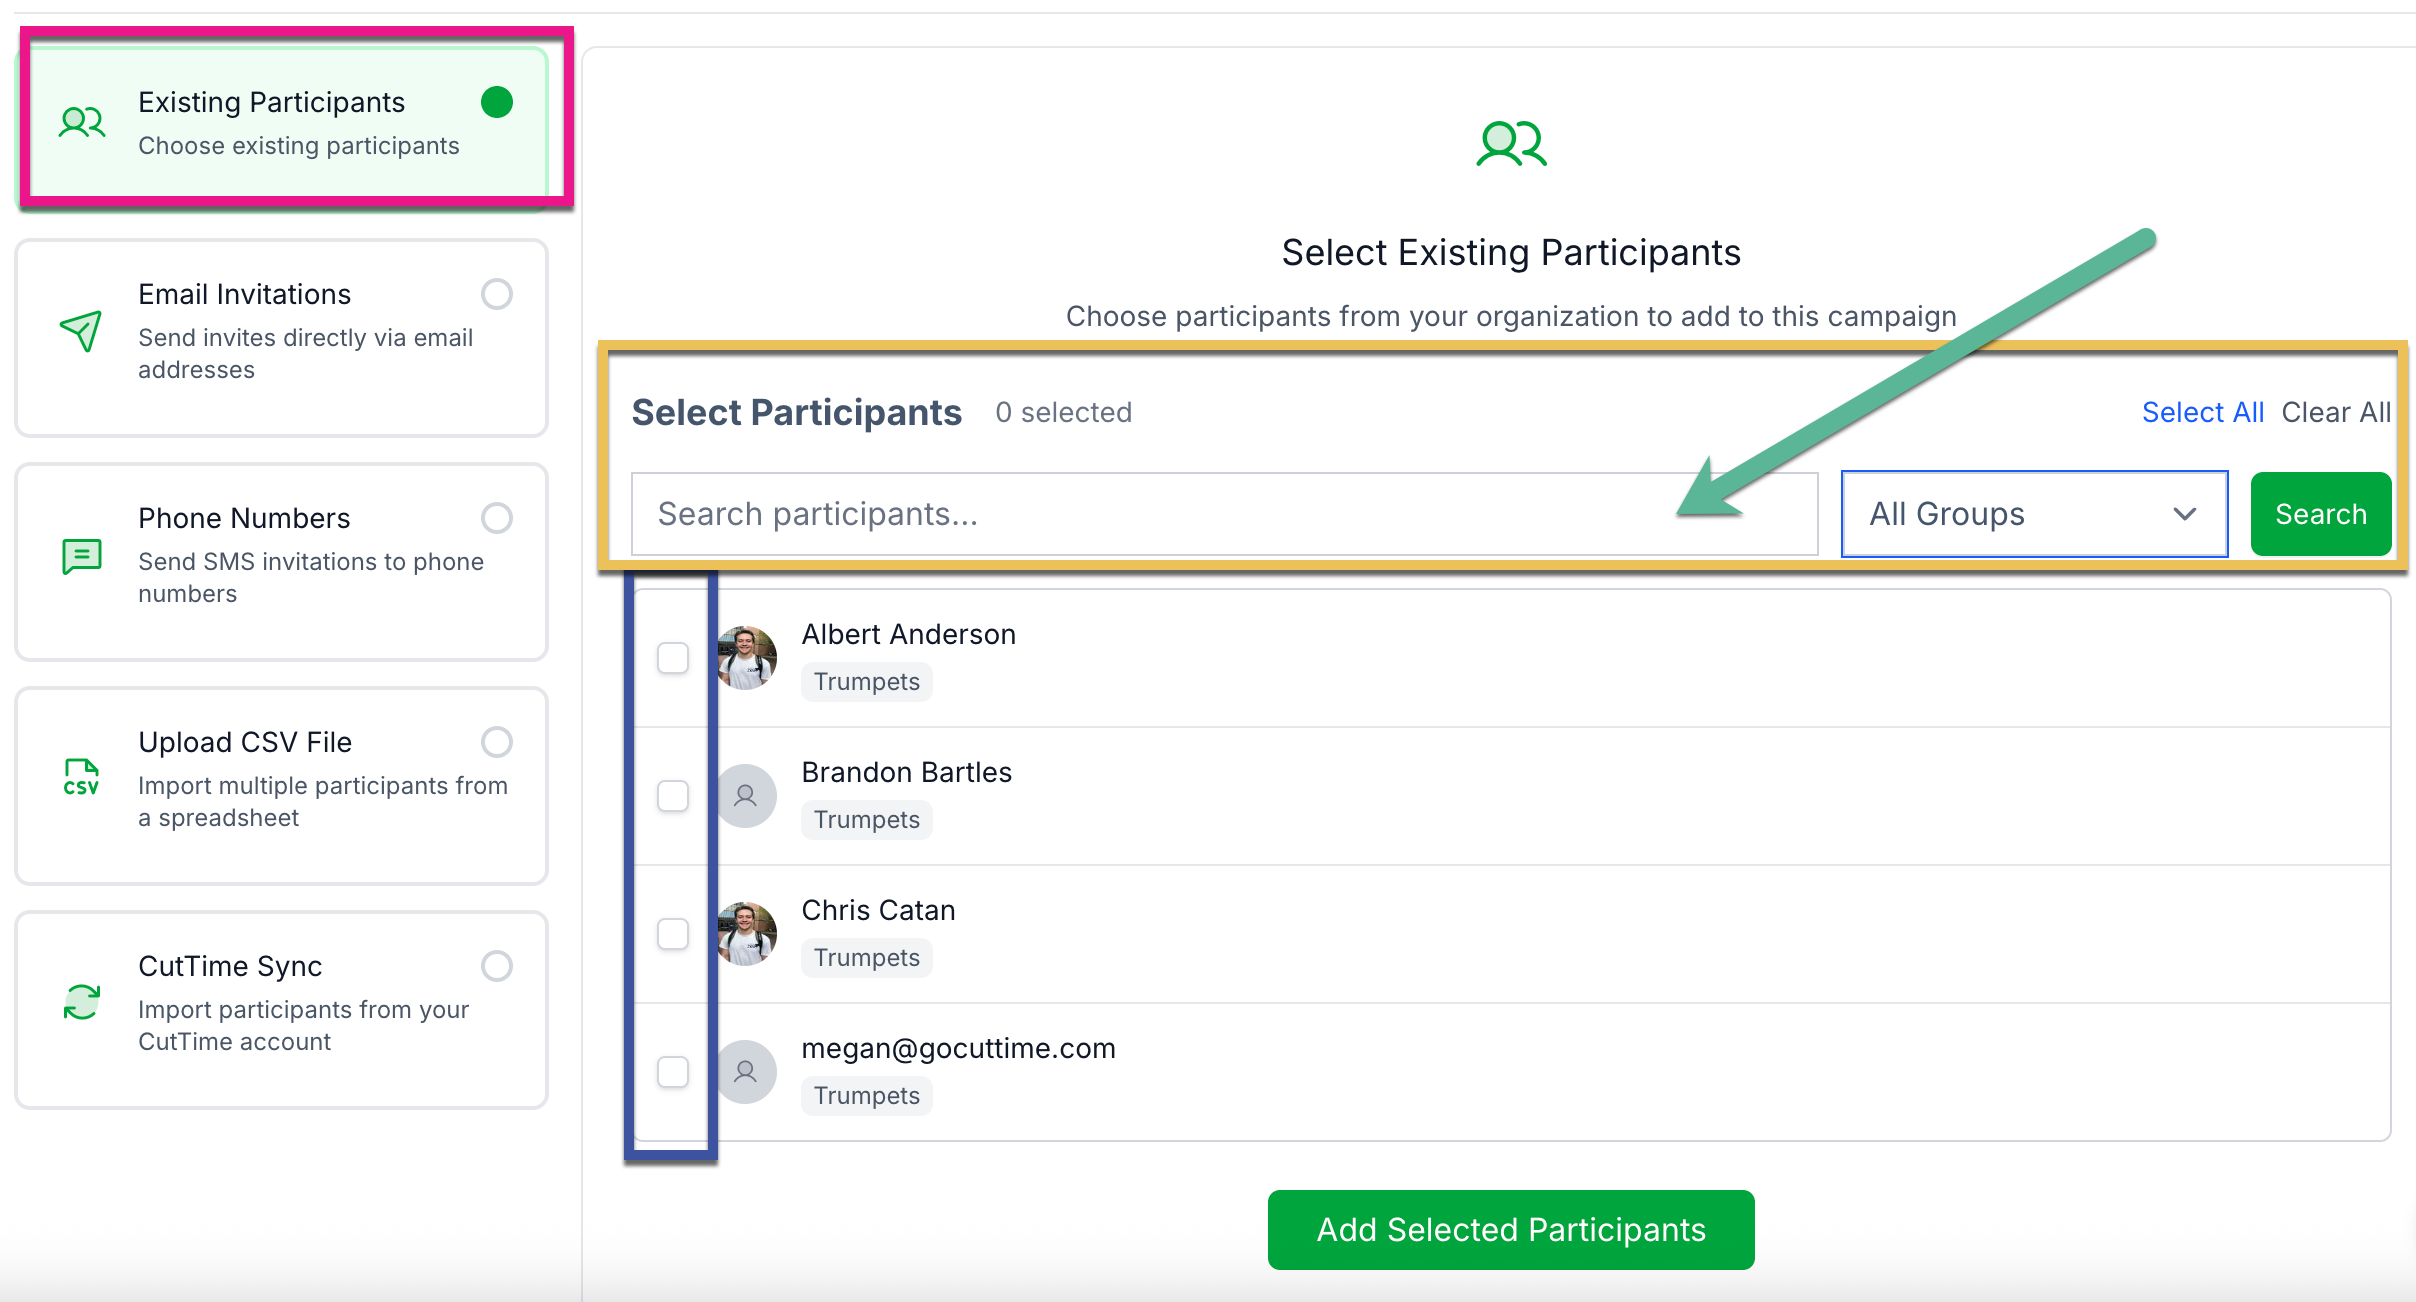
Task: Click the Upload CSV File icon
Action: tap(81, 777)
